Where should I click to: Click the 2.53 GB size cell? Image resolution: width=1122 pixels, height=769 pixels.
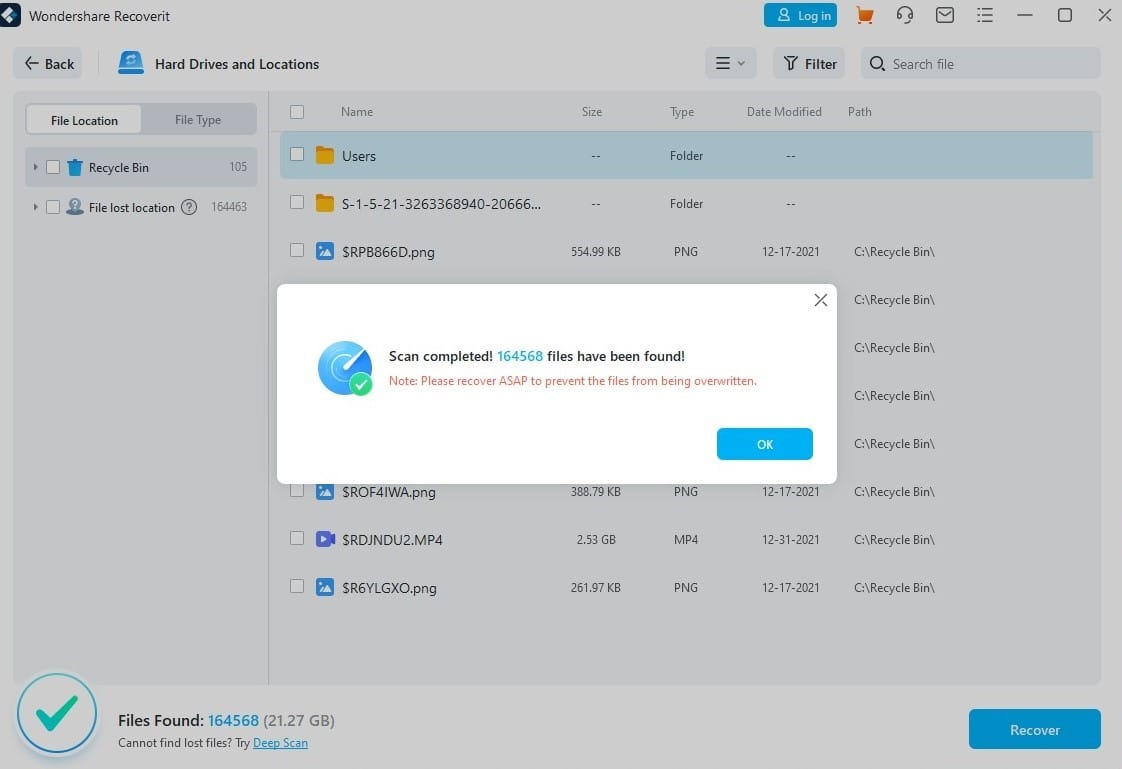pos(595,540)
